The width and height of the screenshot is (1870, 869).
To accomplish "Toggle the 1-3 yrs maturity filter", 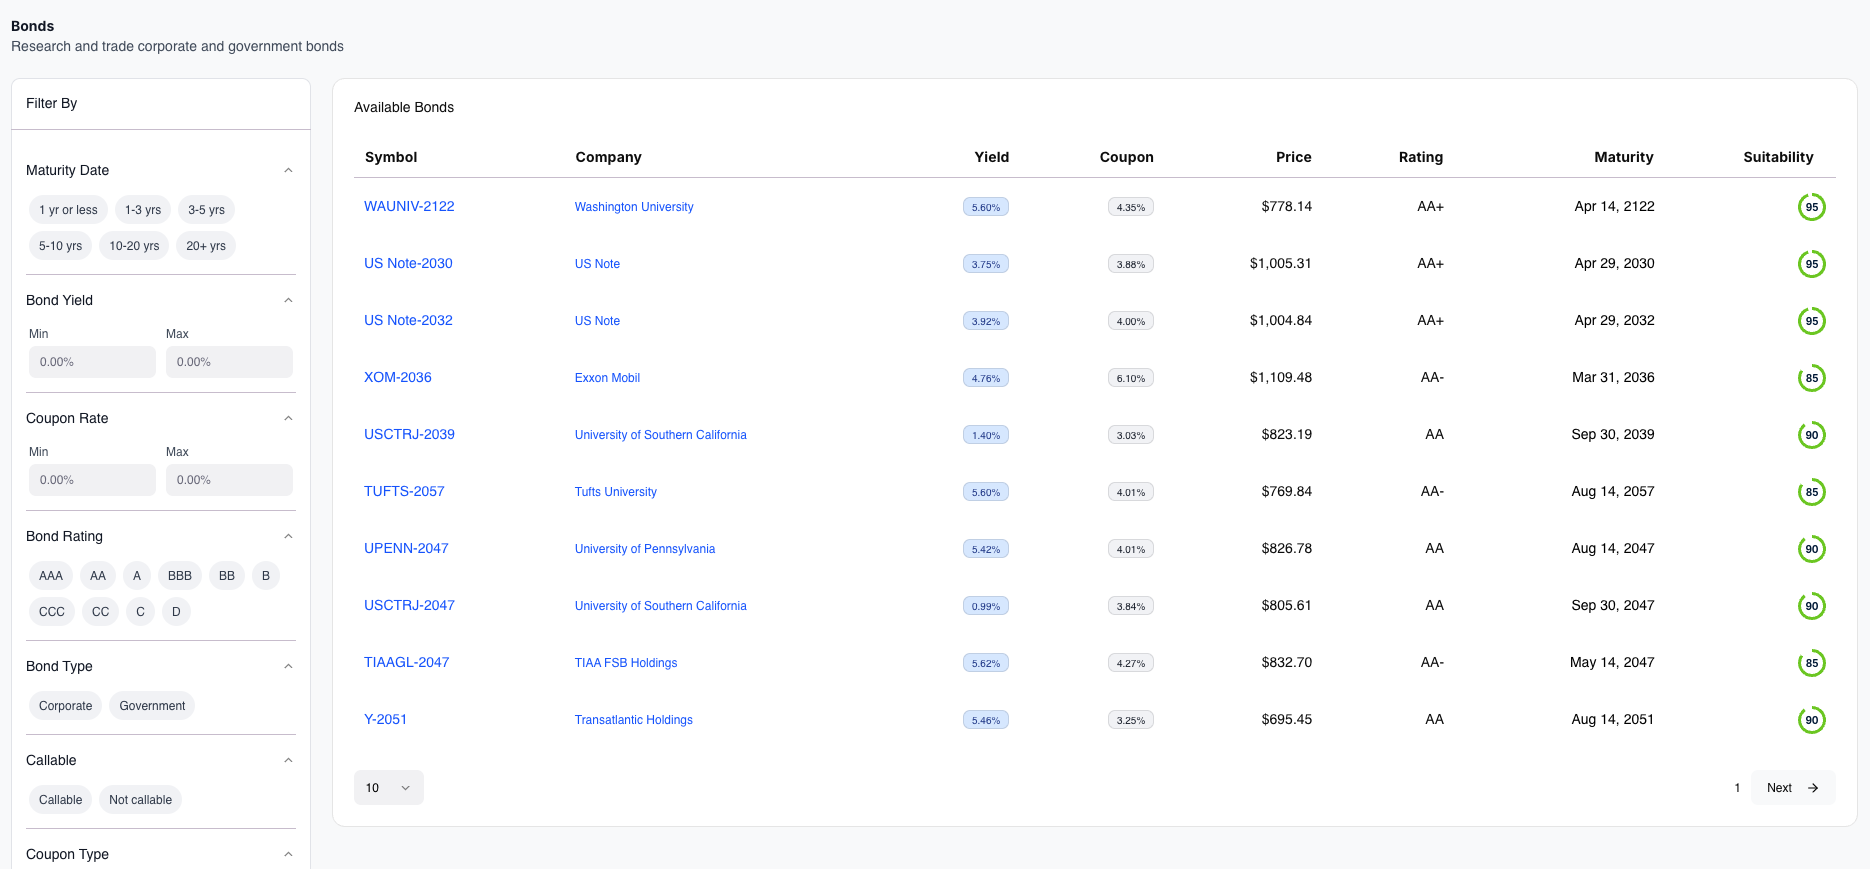I will (x=143, y=210).
